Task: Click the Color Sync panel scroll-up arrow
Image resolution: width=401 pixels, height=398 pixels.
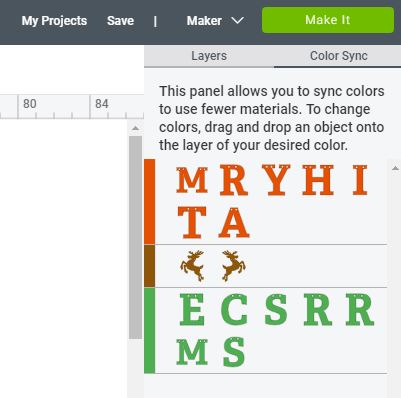Action: point(395,168)
